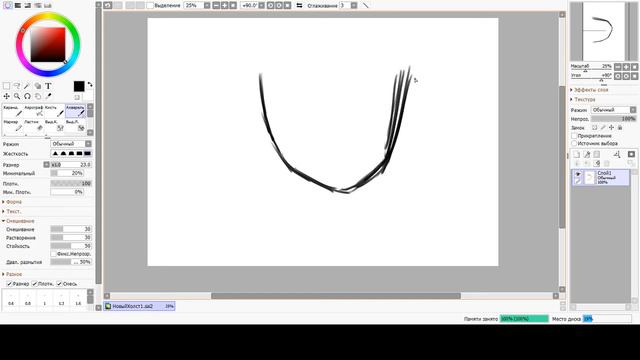Click the horizontal canvas scrollbar
The width and height of the screenshot is (640, 360).
point(336,296)
